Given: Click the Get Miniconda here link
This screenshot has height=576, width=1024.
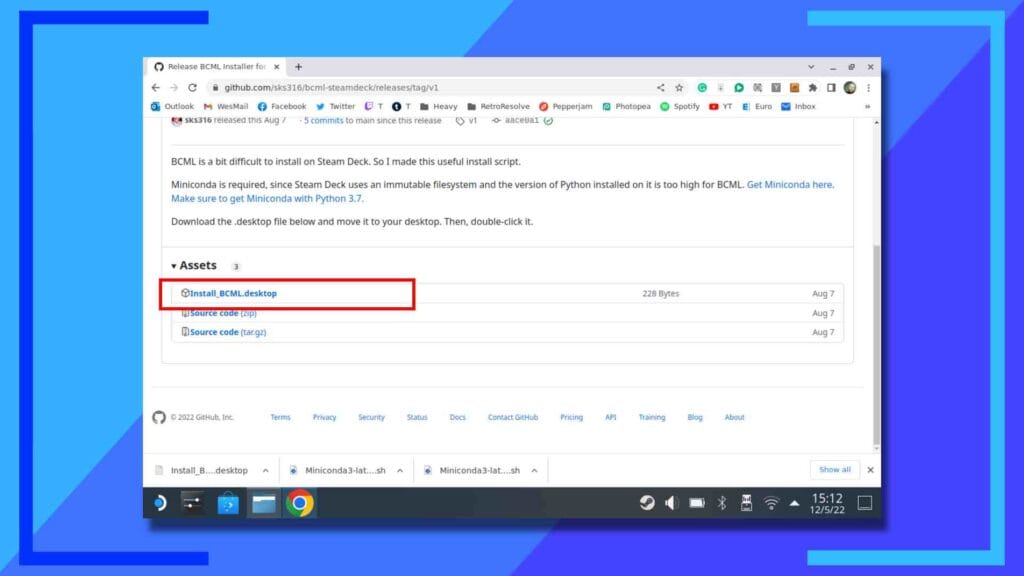Looking at the screenshot, I should (x=790, y=185).
